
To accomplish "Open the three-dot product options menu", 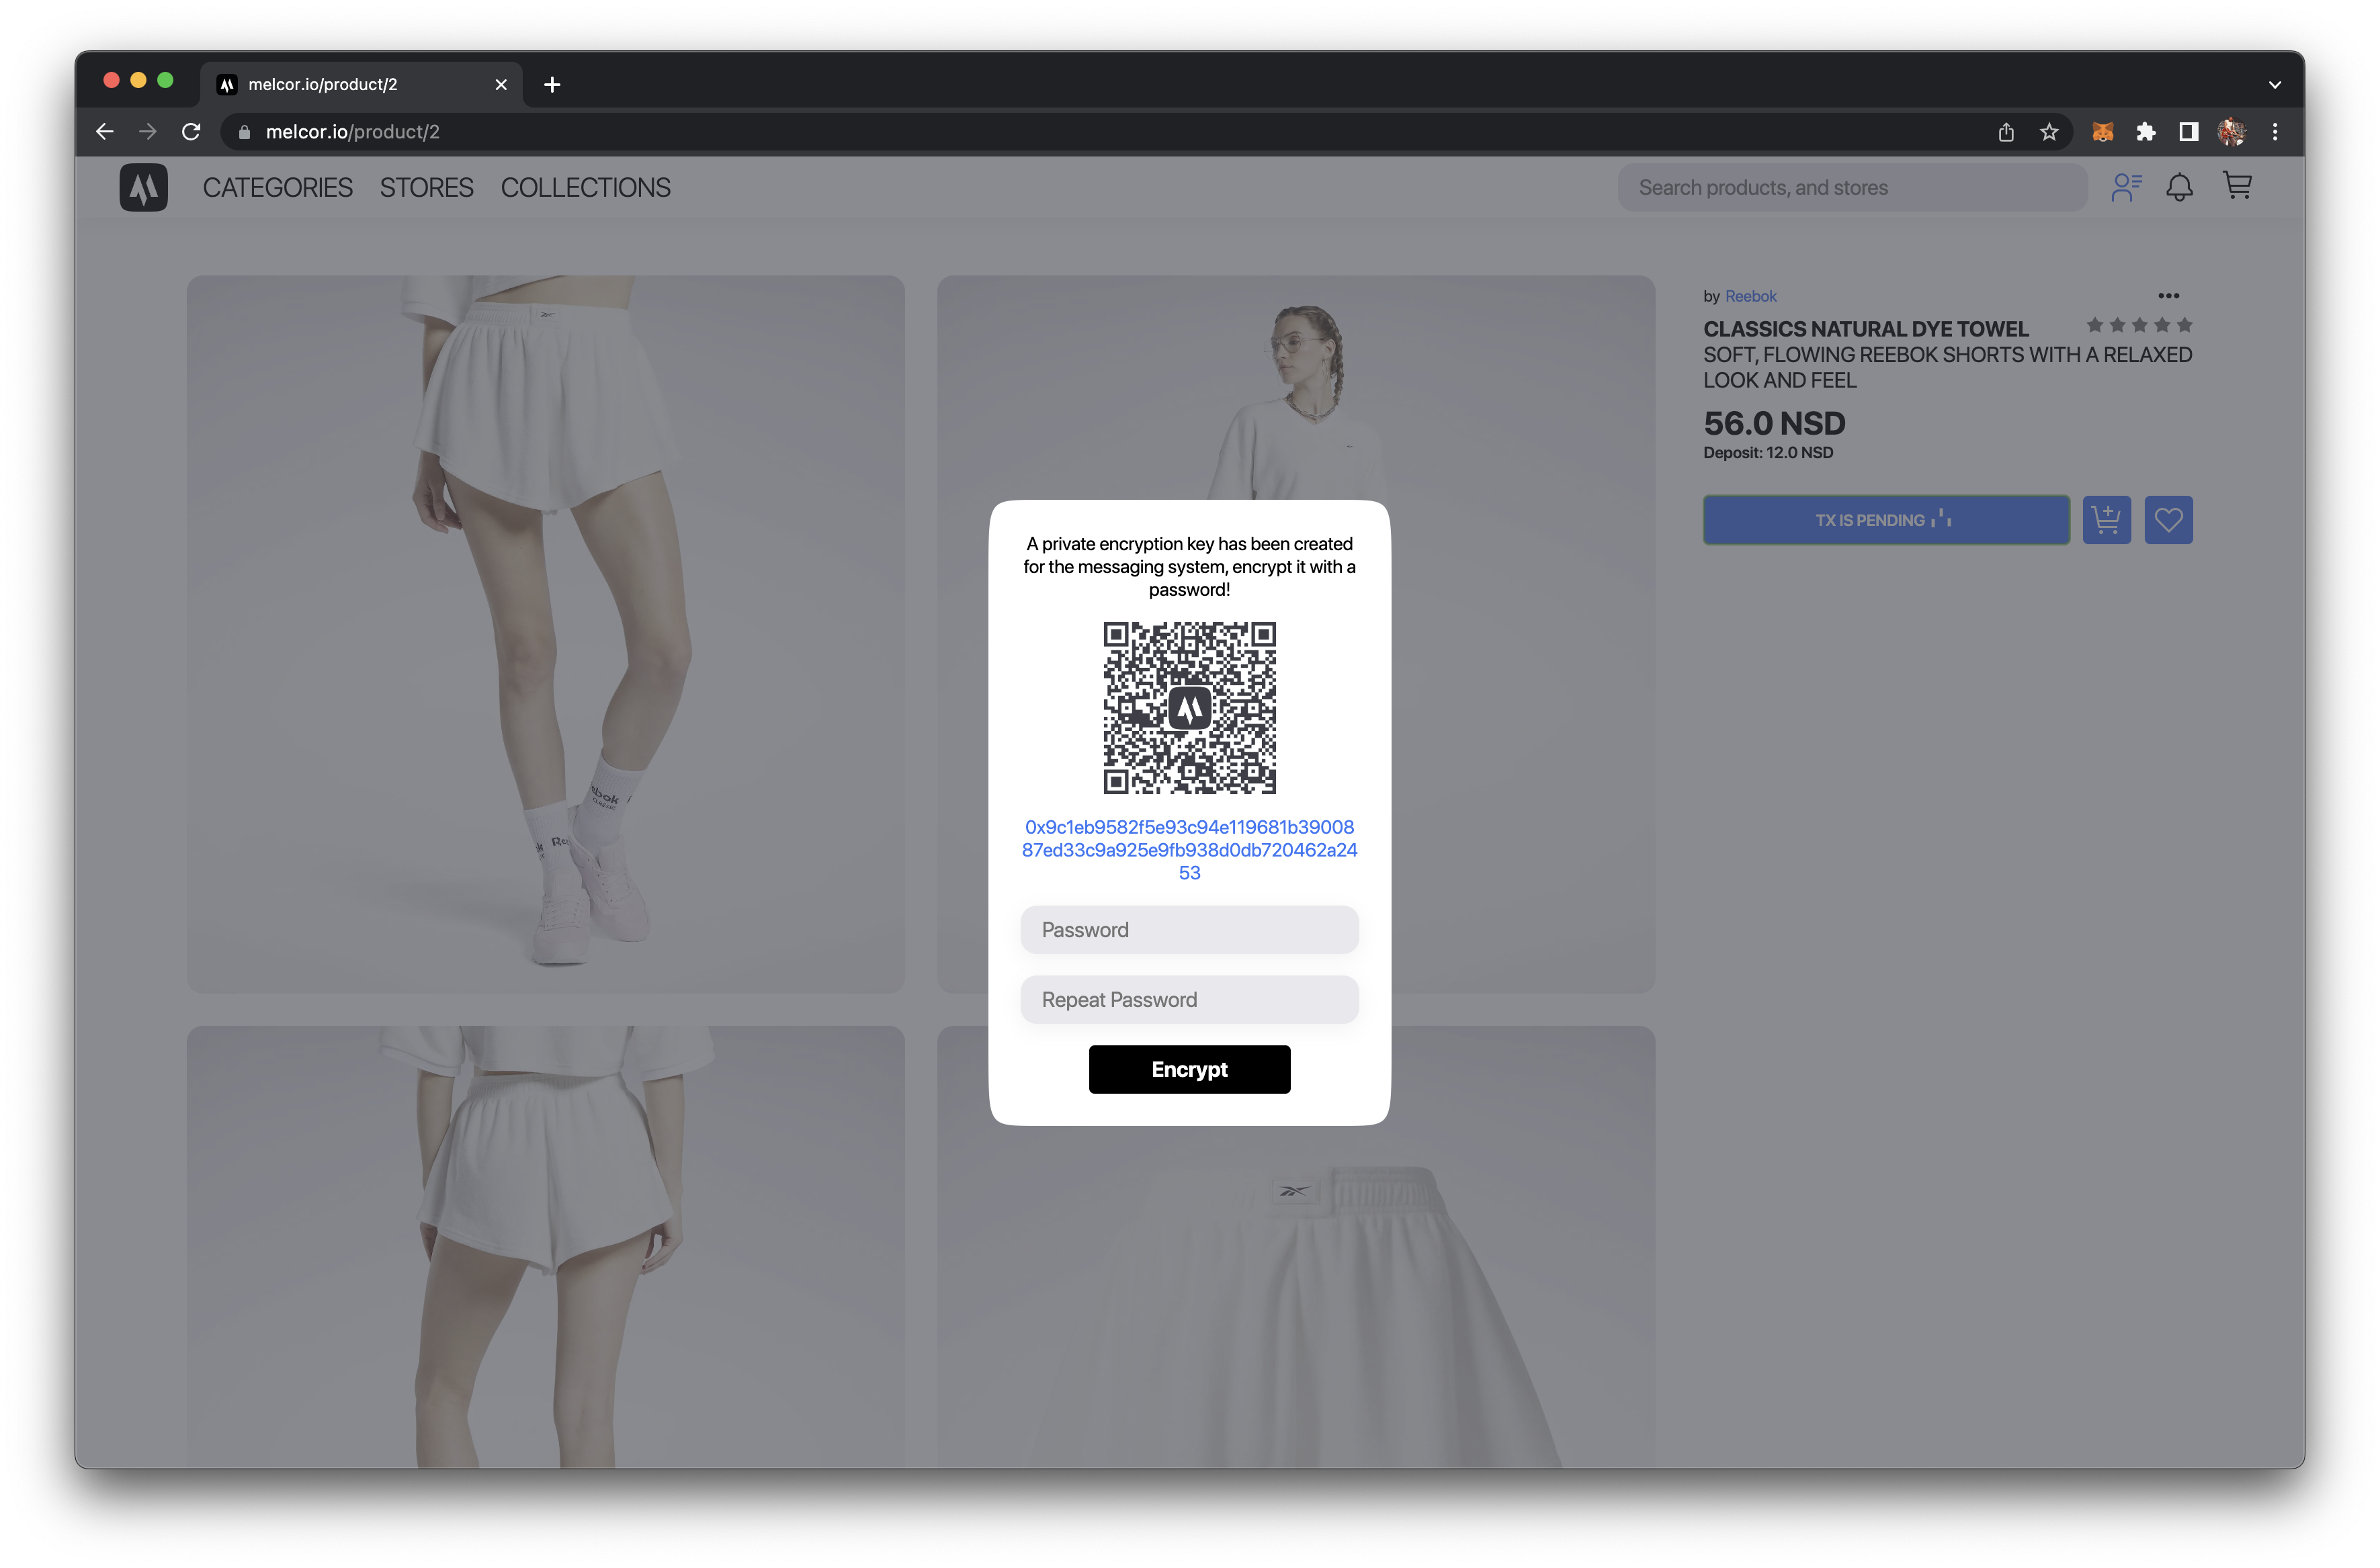I will (2168, 296).
